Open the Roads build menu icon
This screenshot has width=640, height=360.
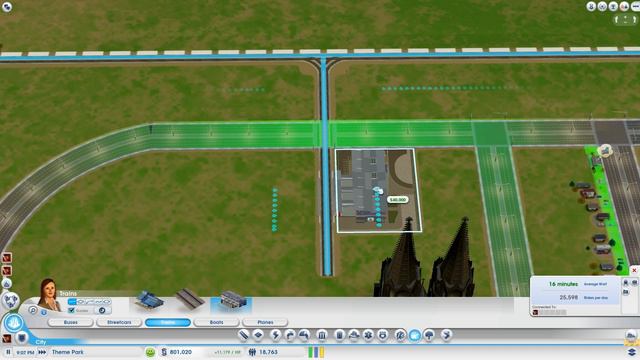point(243,335)
